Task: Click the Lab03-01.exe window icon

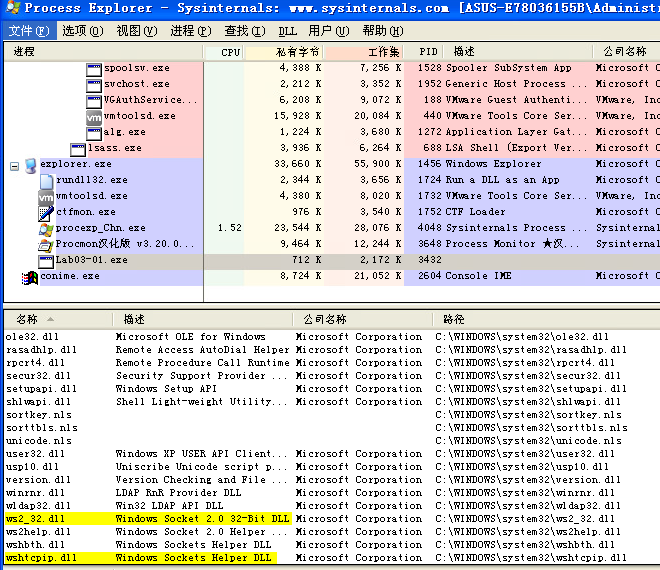Action: (46, 261)
